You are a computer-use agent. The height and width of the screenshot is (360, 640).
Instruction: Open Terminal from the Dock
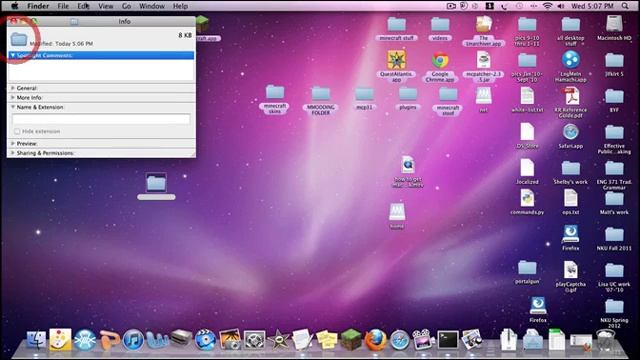tap(448, 340)
